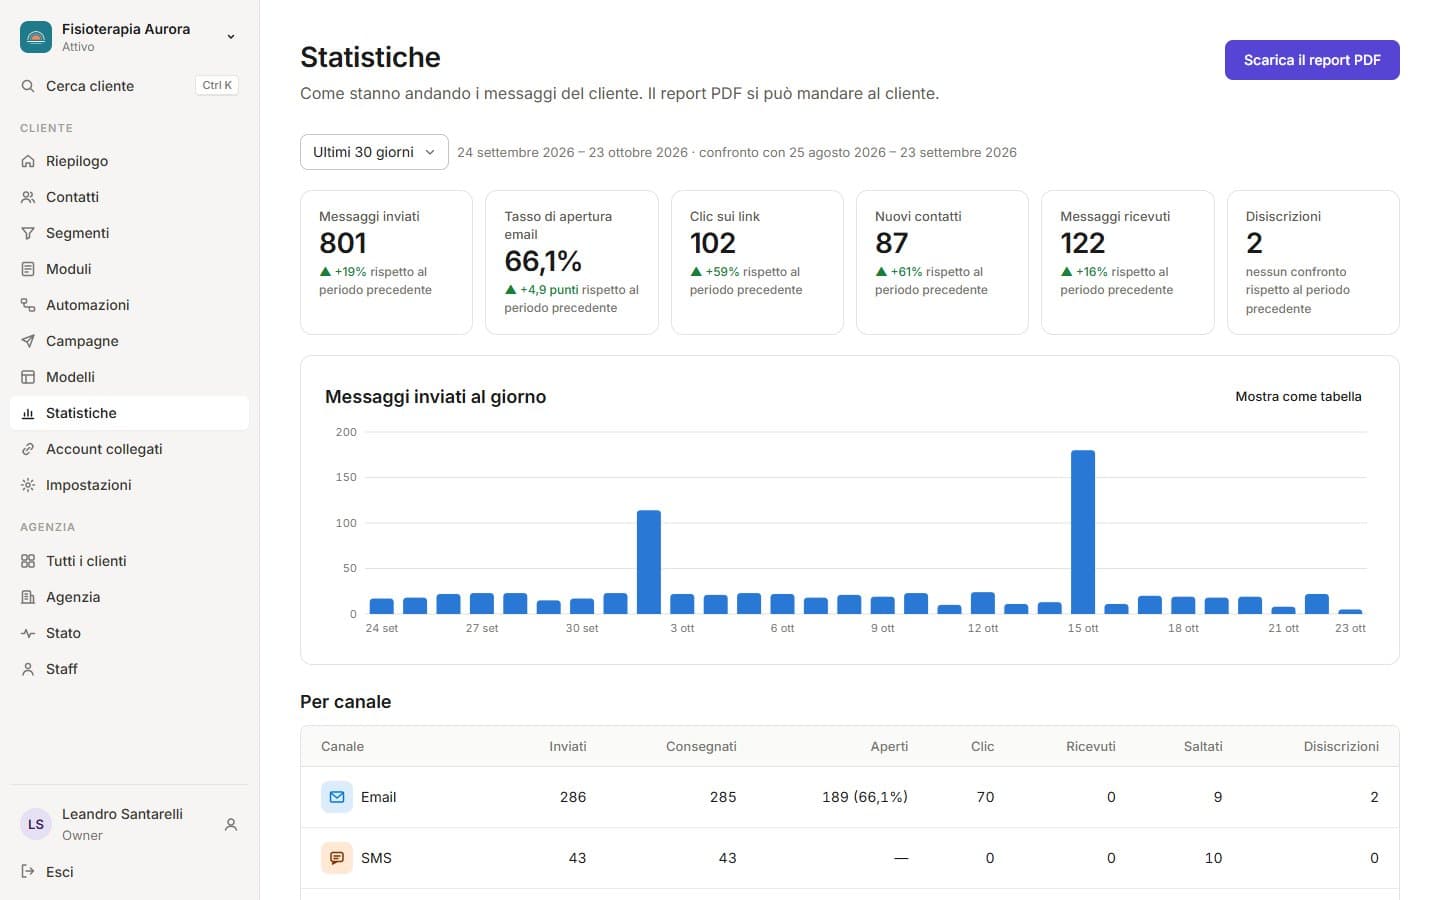The width and height of the screenshot is (1440, 900).
Task: Click the Segmenti funnel icon
Action: (x=28, y=233)
